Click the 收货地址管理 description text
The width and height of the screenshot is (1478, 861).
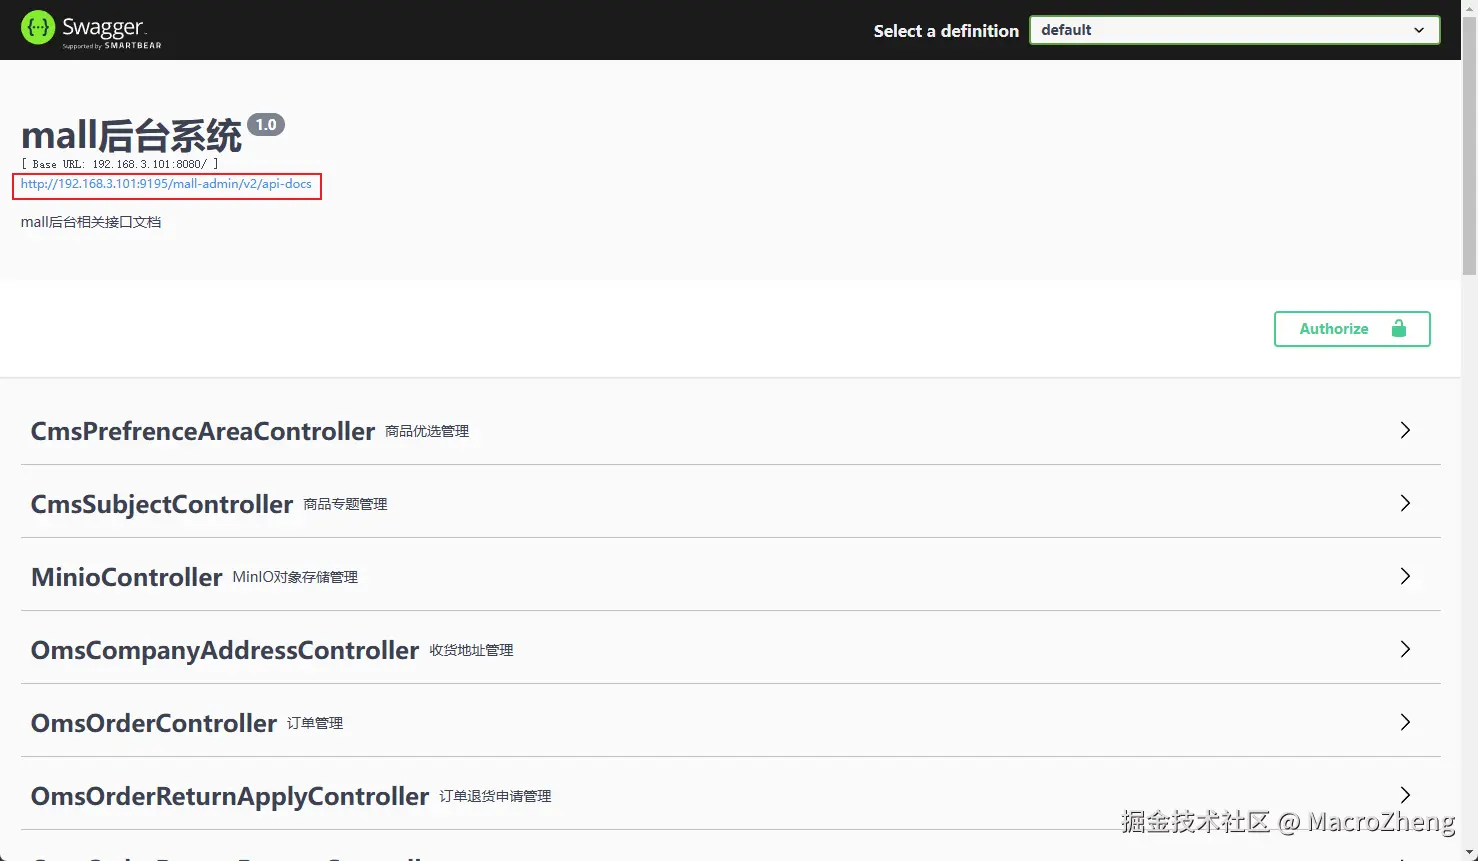[x=471, y=650]
